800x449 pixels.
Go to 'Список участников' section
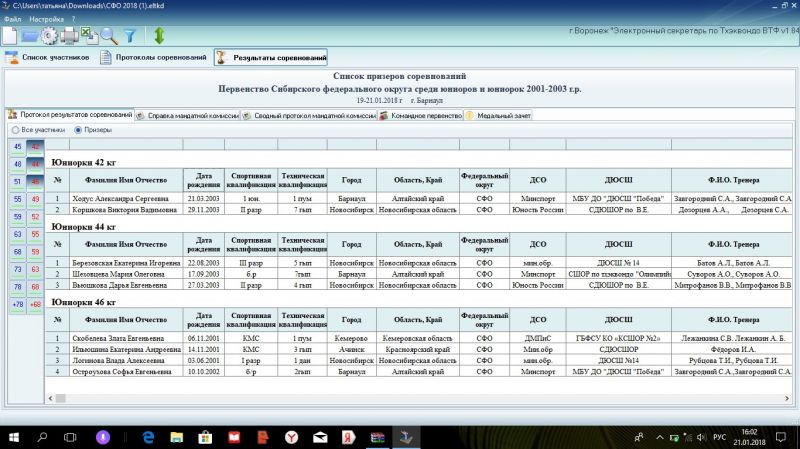pos(50,58)
